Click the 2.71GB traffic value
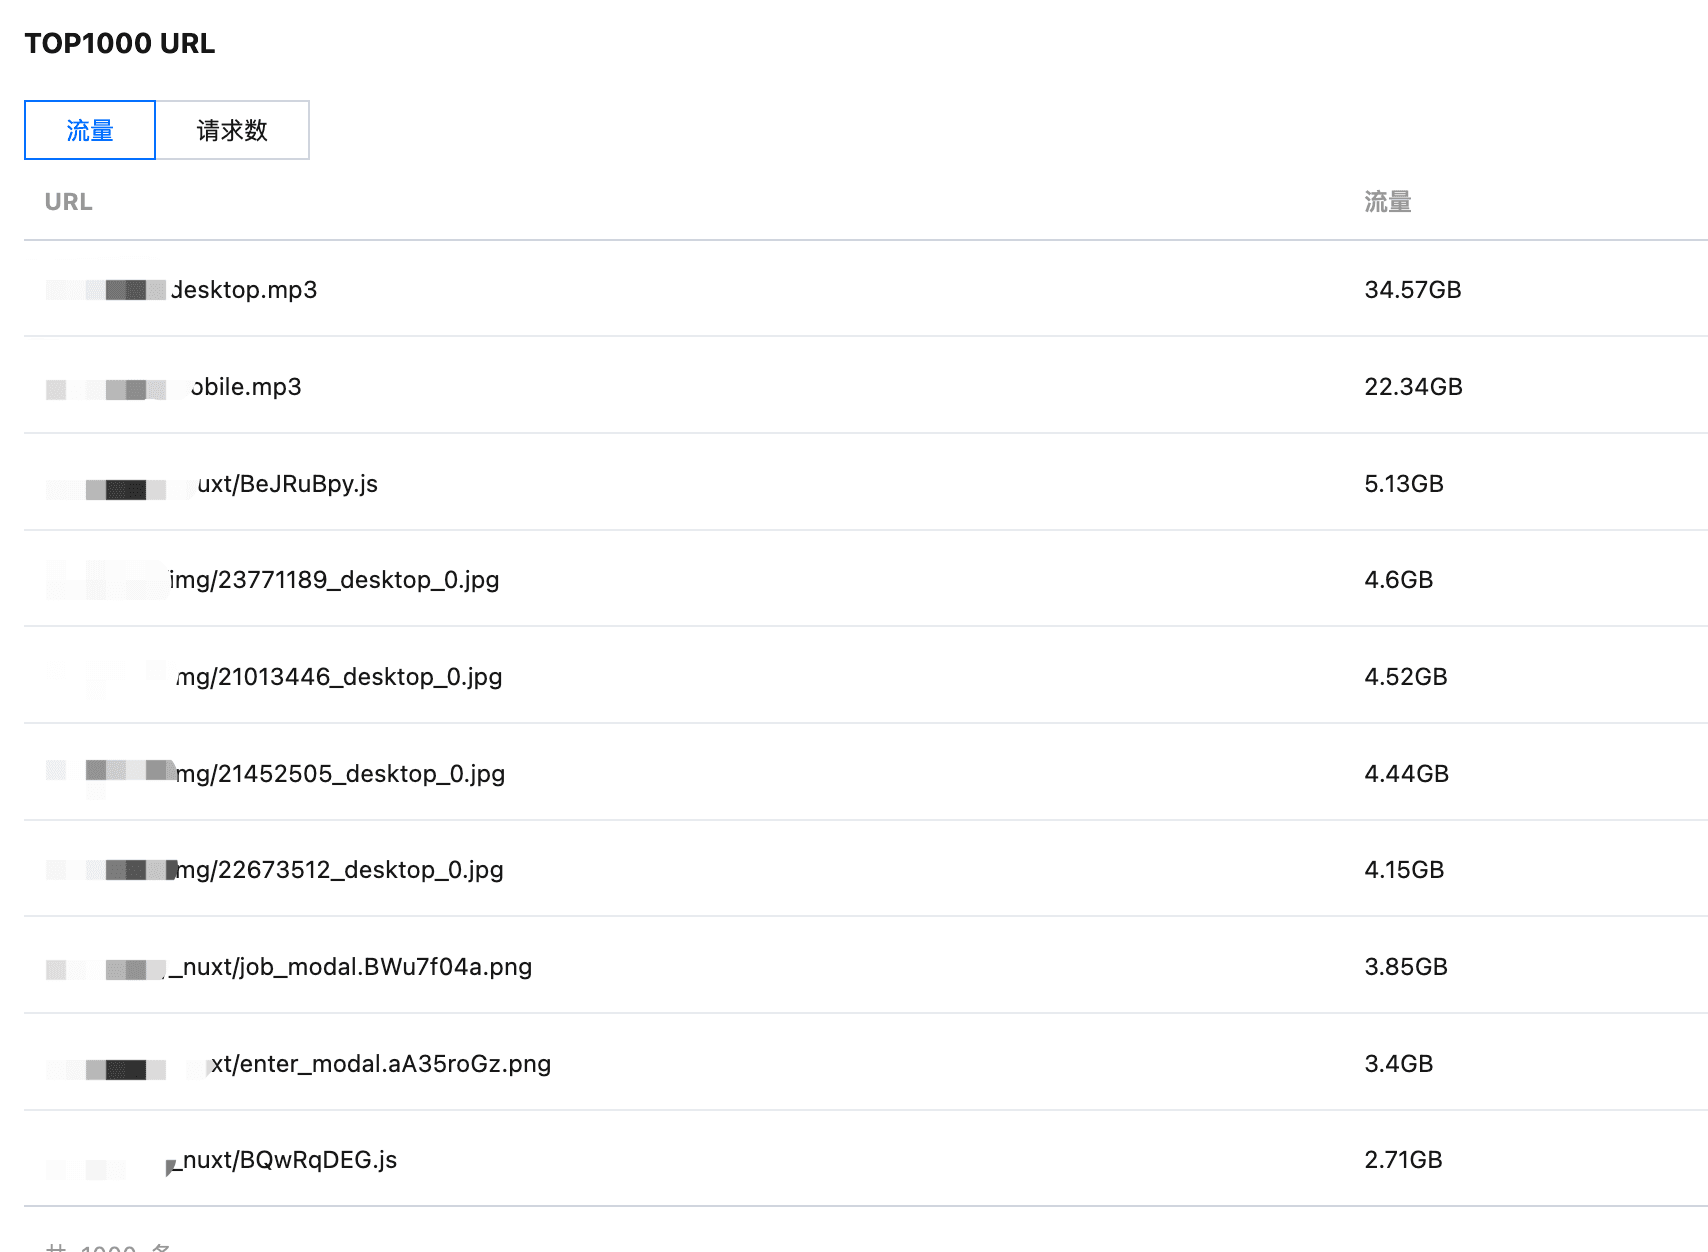The width and height of the screenshot is (1708, 1252). point(1403,1160)
